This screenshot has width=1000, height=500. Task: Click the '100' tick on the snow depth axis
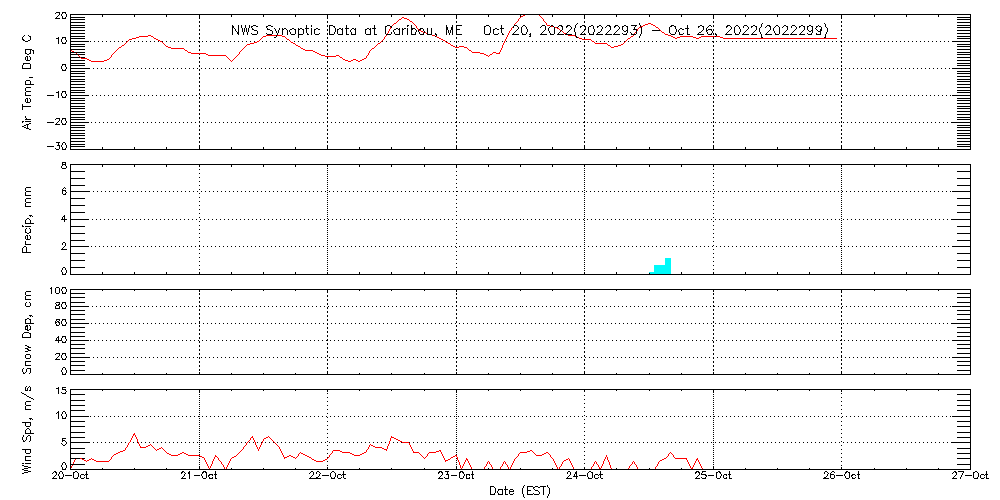point(56,291)
